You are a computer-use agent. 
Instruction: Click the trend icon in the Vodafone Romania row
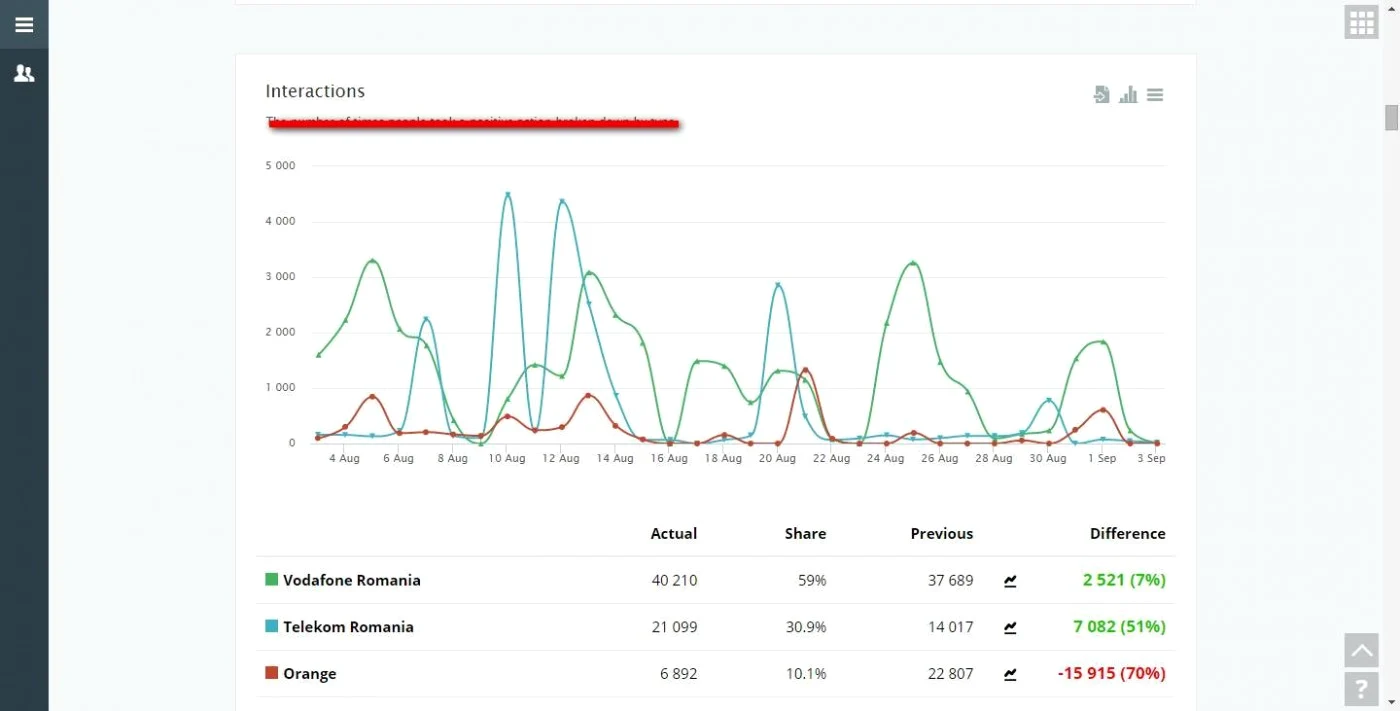[x=1010, y=581]
